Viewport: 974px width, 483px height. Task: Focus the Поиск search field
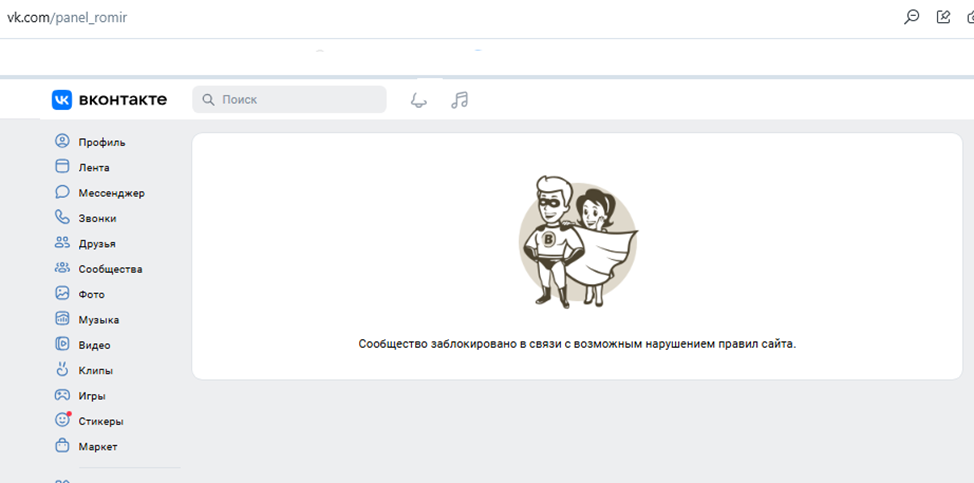[289, 99]
